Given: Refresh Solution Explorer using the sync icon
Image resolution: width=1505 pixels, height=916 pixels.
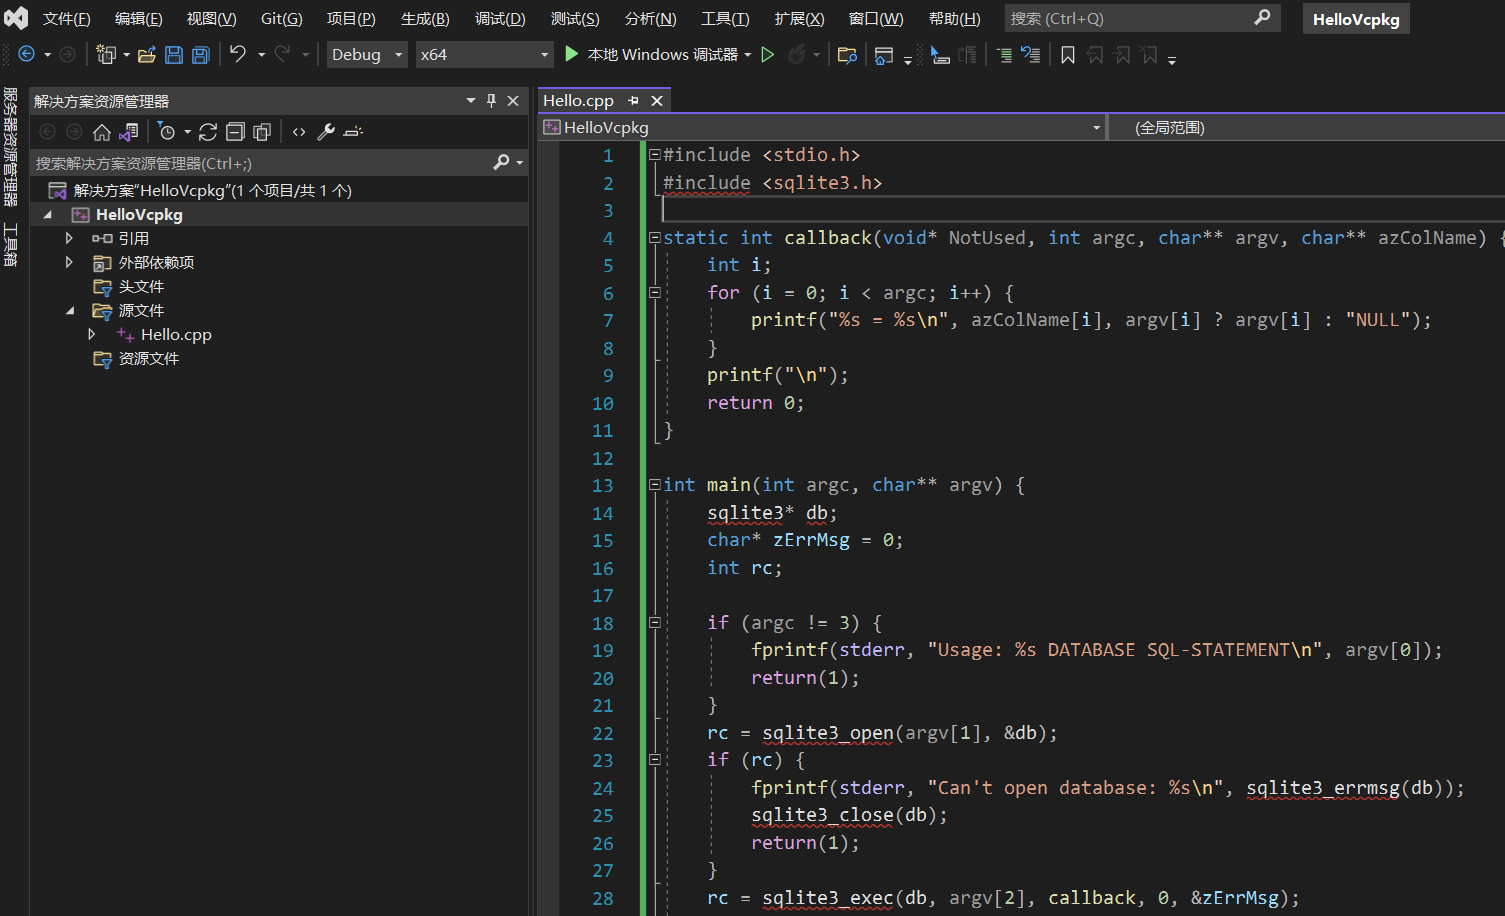Looking at the screenshot, I should pos(208,132).
